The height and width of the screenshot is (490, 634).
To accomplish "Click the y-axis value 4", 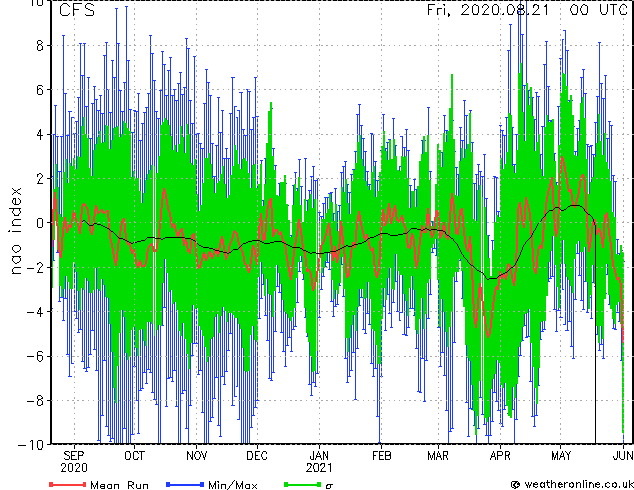I will 40,134.
